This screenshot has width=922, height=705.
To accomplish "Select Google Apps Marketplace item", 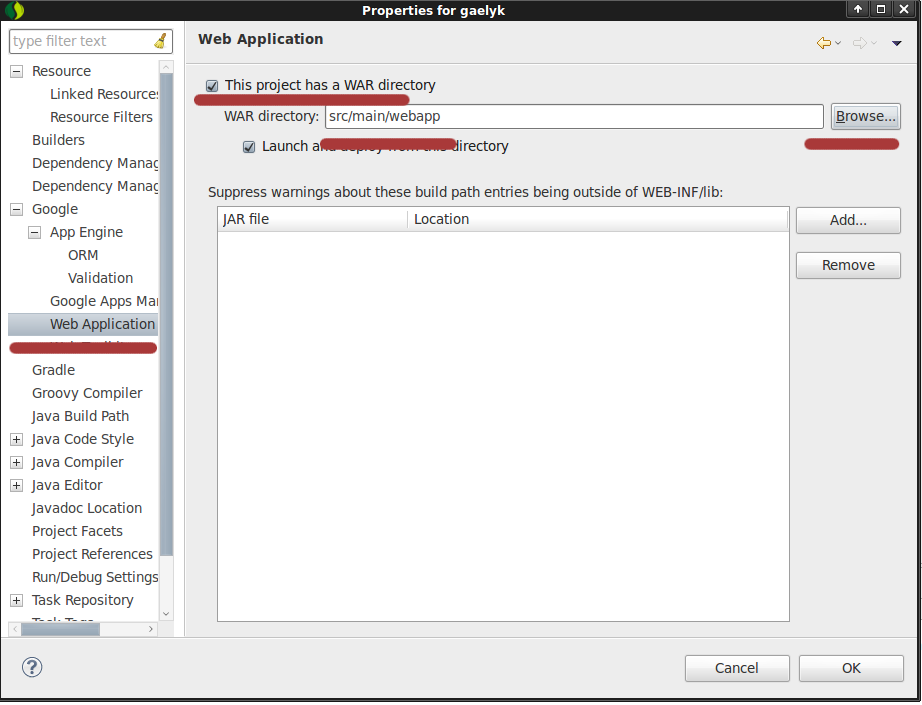I will pyautogui.click(x=104, y=301).
